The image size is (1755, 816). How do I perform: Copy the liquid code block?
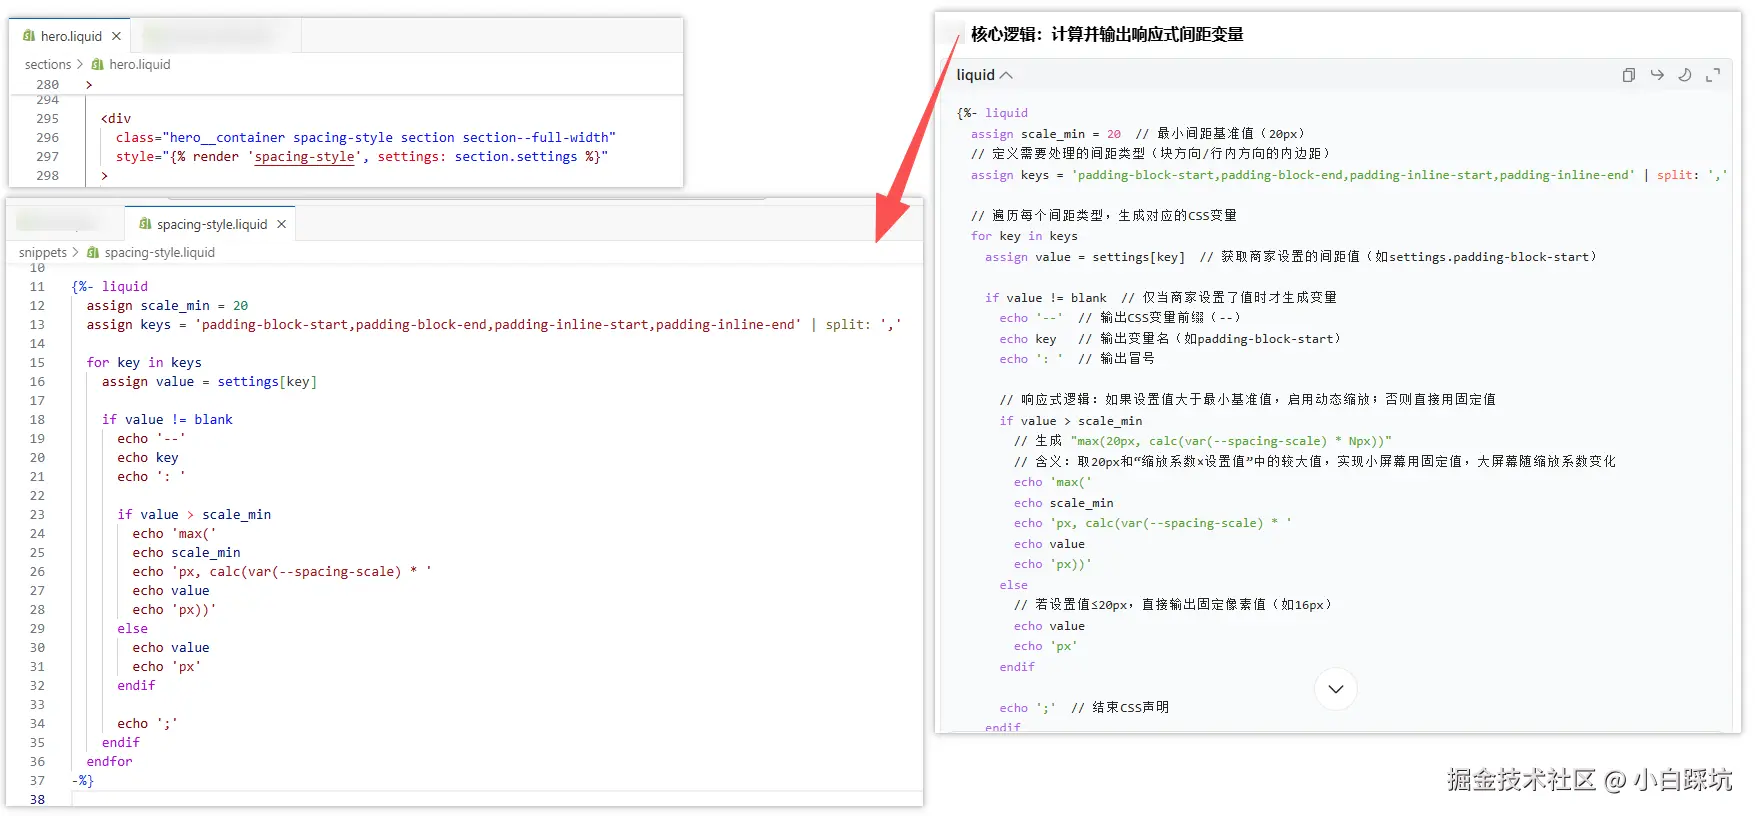pos(1629,75)
